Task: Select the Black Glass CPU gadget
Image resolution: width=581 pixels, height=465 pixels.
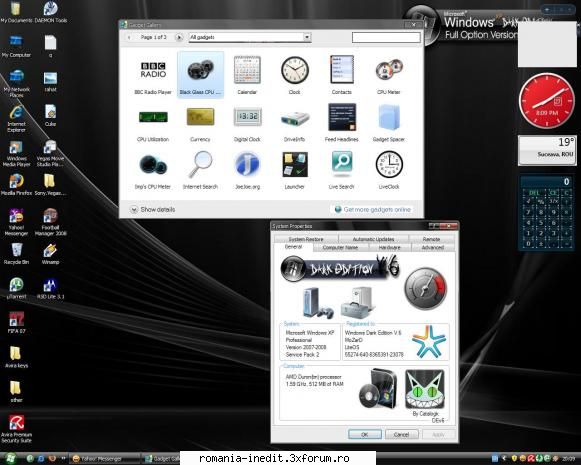Action: coord(200,75)
